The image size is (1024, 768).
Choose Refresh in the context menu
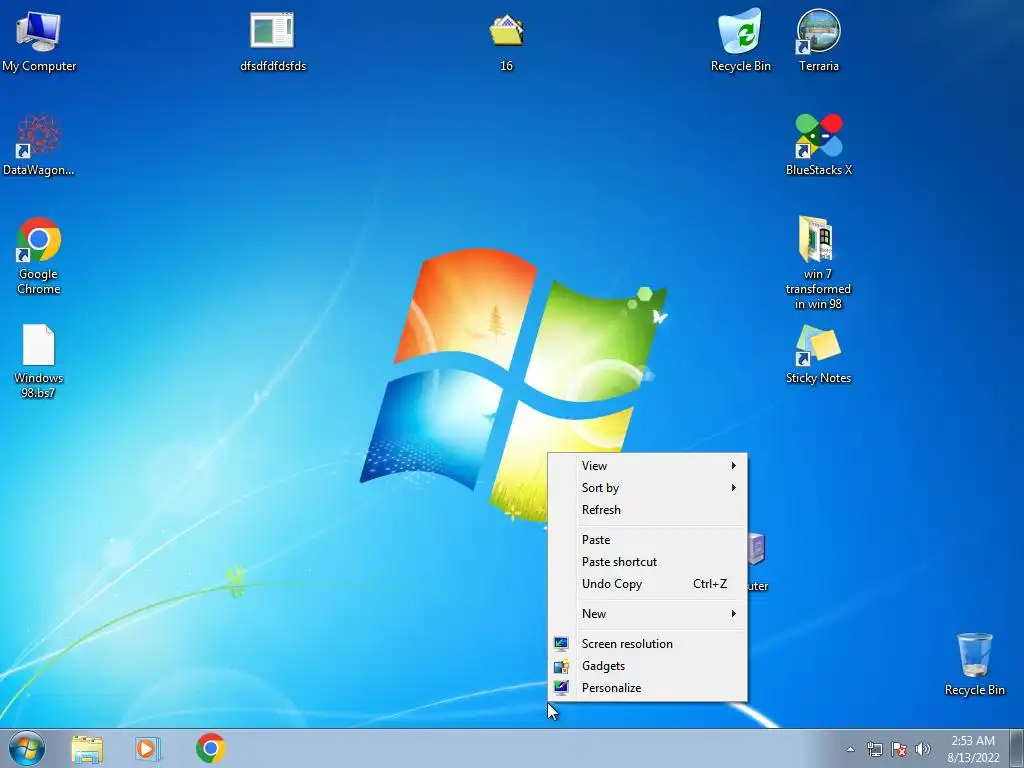point(647,510)
